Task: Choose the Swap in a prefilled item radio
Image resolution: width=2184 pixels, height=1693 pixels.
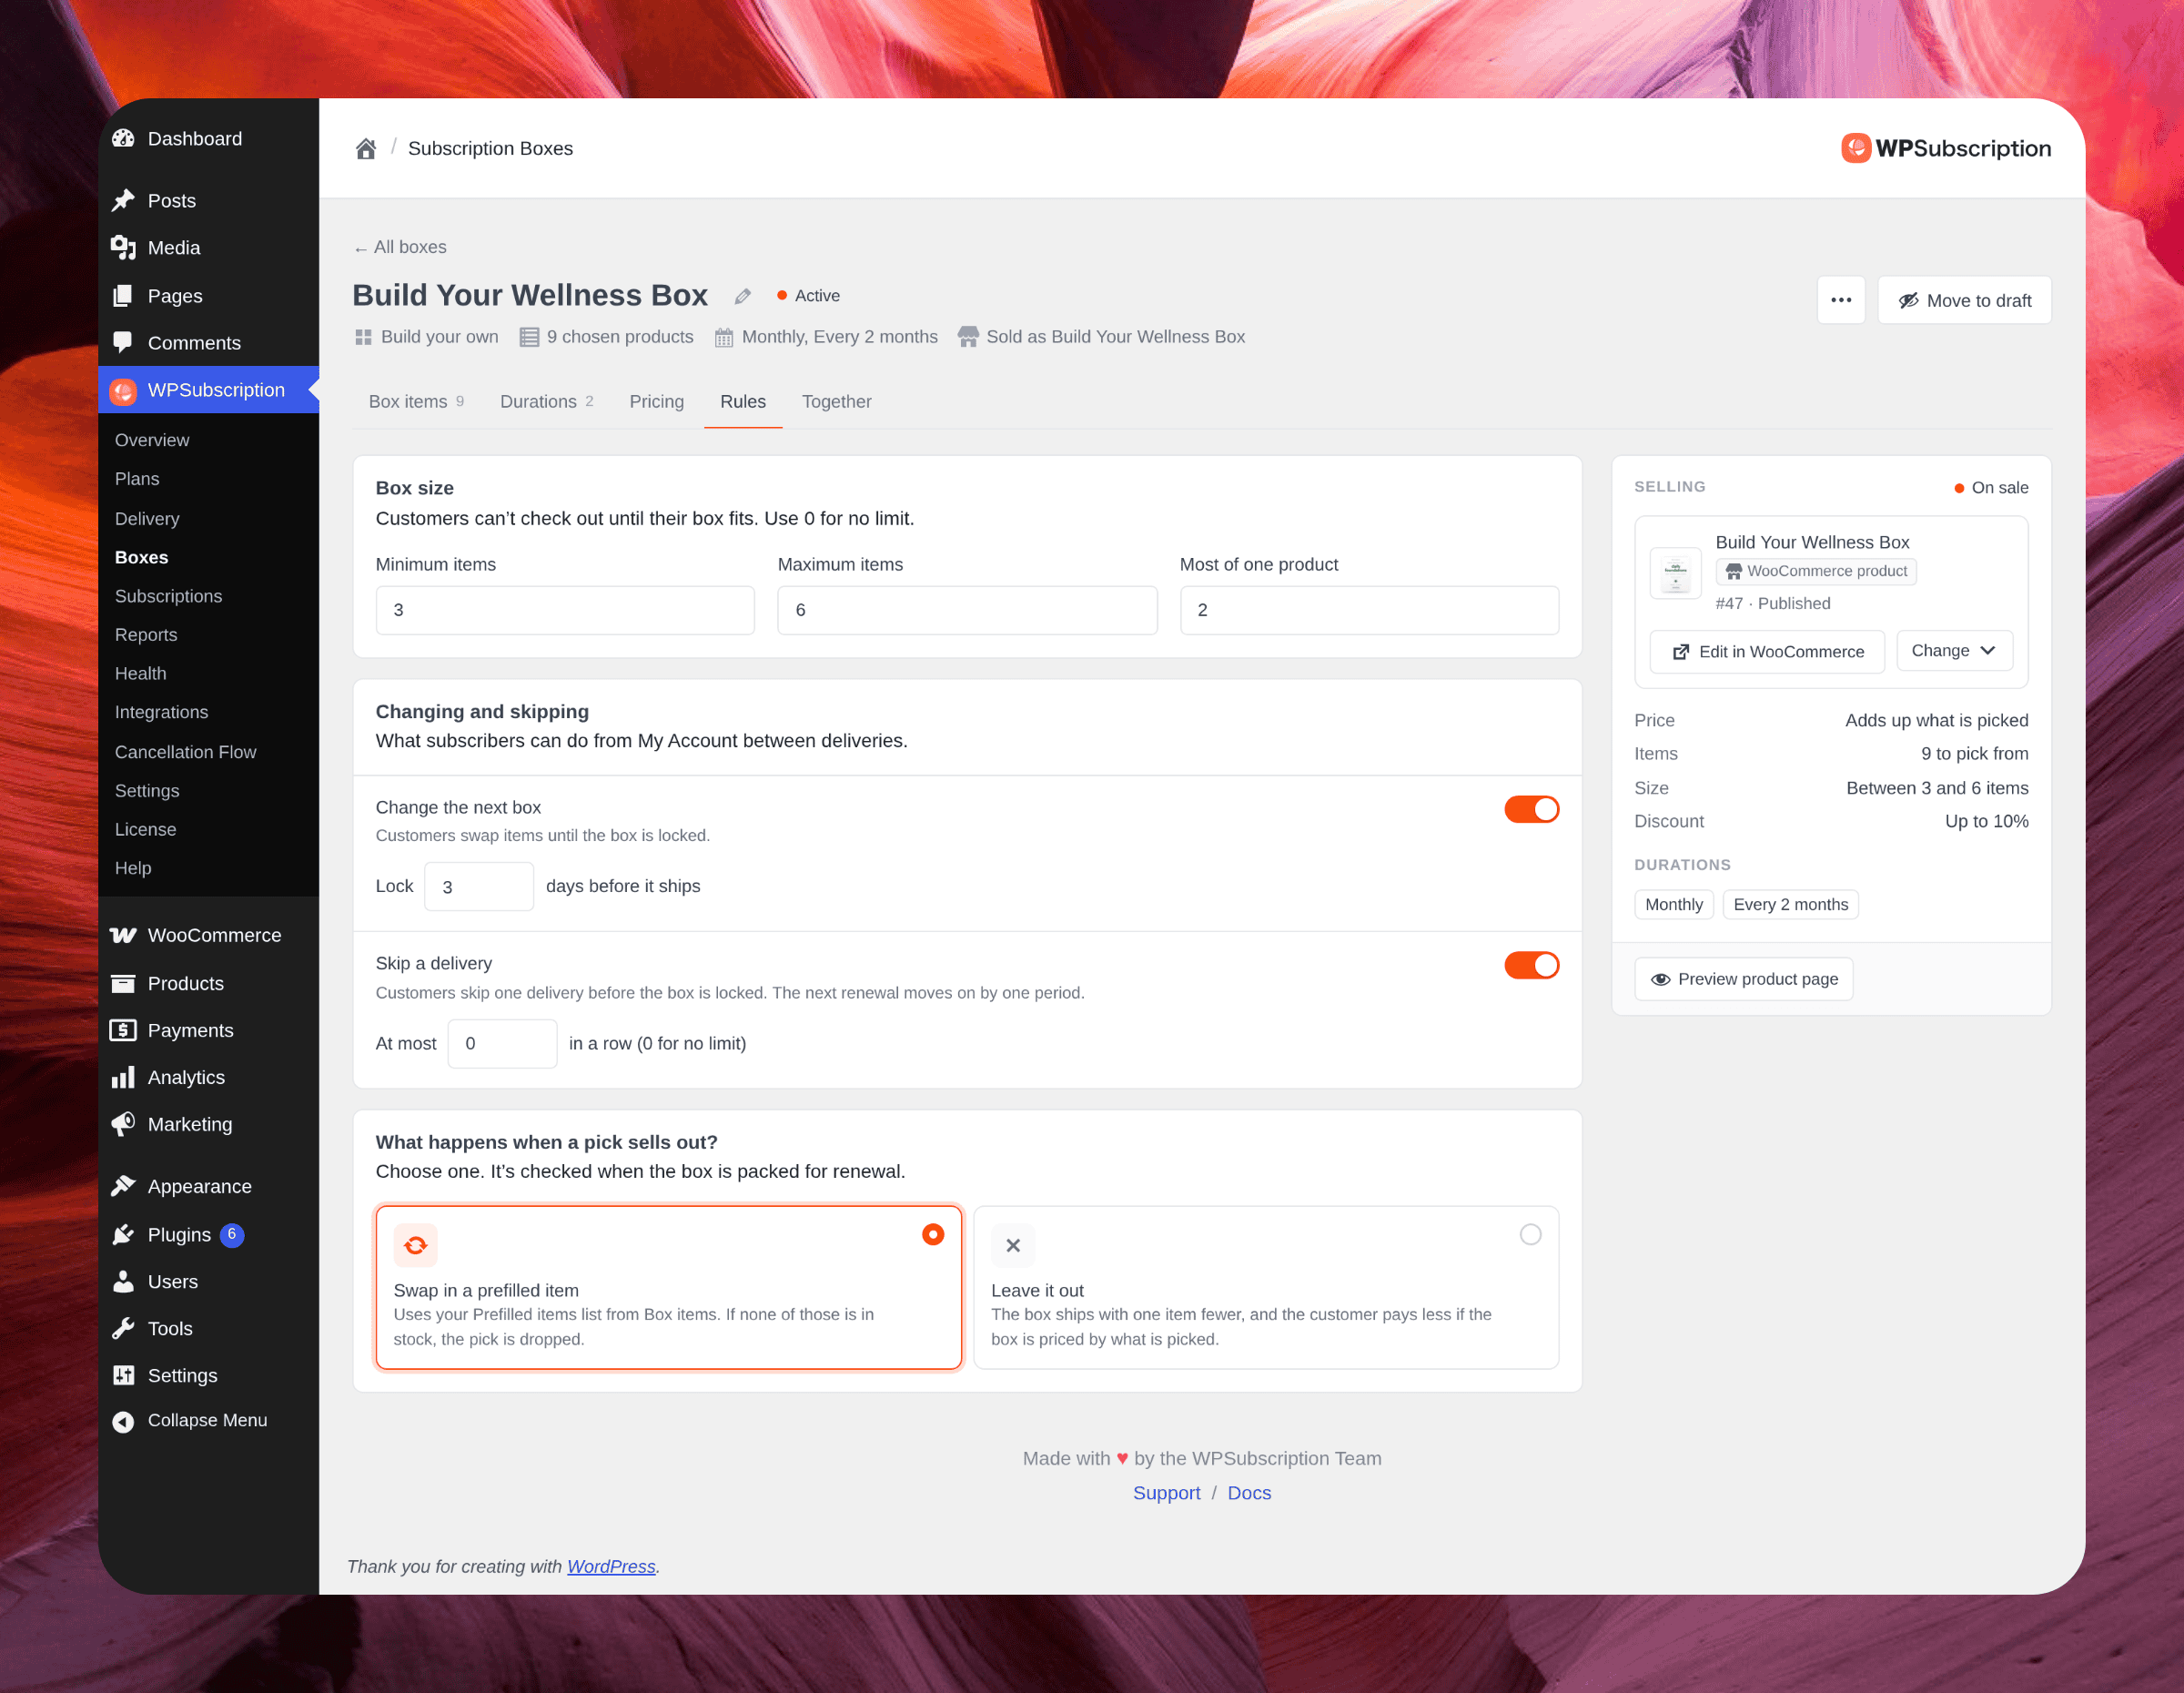Action: 932,1234
